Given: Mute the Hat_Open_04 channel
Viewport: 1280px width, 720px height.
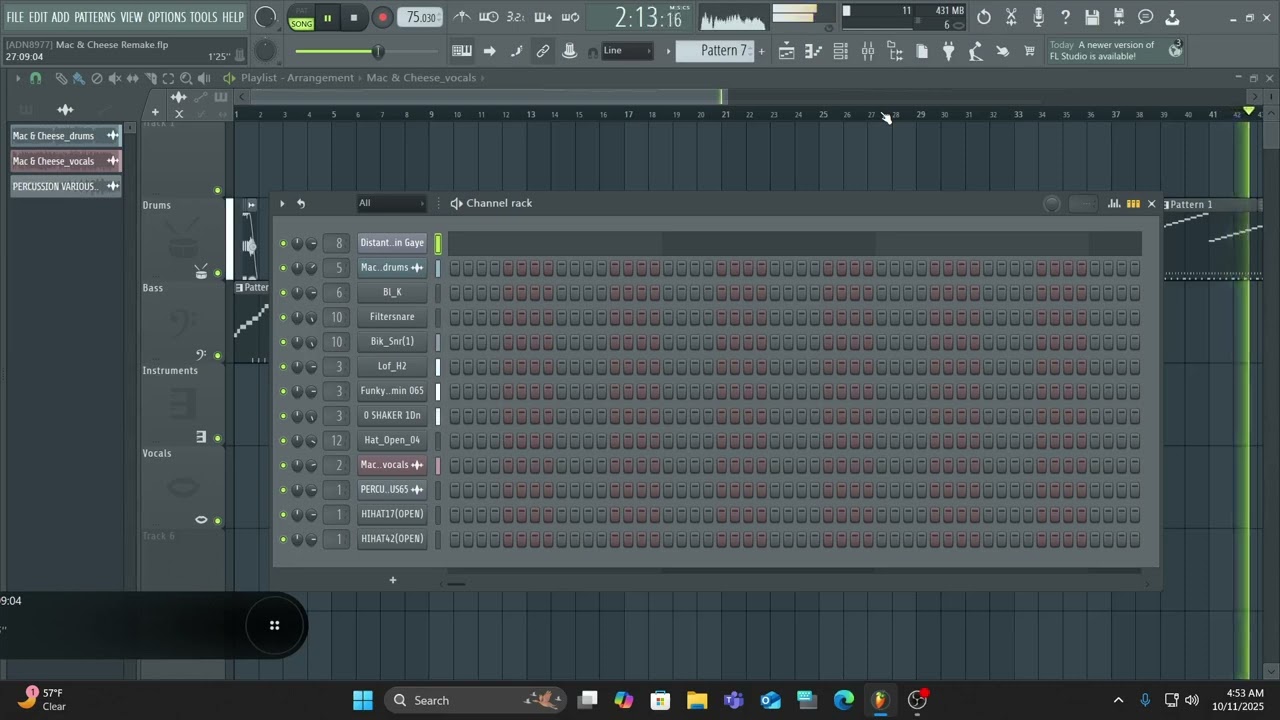Looking at the screenshot, I should pyautogui.click(x=283, y=440).
